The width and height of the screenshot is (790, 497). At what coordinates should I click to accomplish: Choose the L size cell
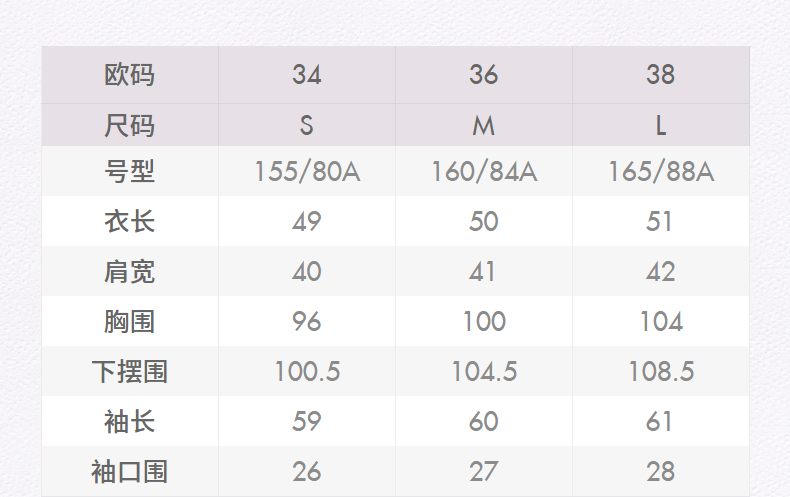[x=660, y=125]
